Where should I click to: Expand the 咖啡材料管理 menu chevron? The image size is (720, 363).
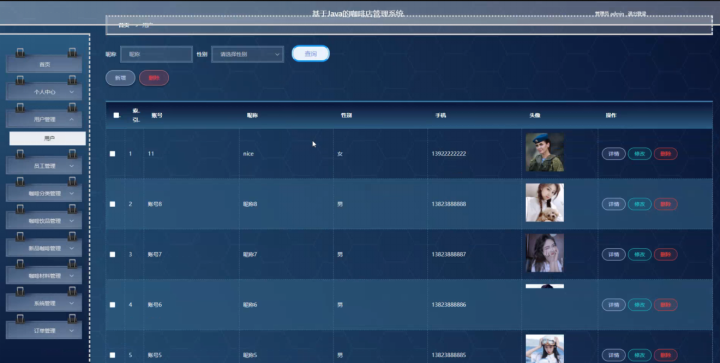[x=72, y=276]
